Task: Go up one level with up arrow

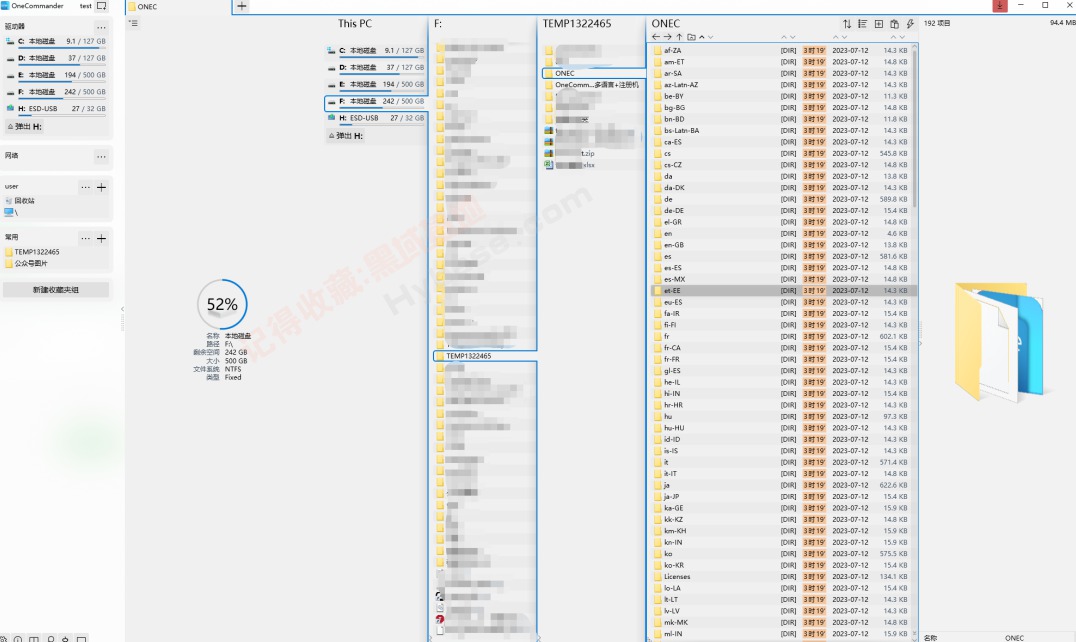Action: click(x=679, y=37)
